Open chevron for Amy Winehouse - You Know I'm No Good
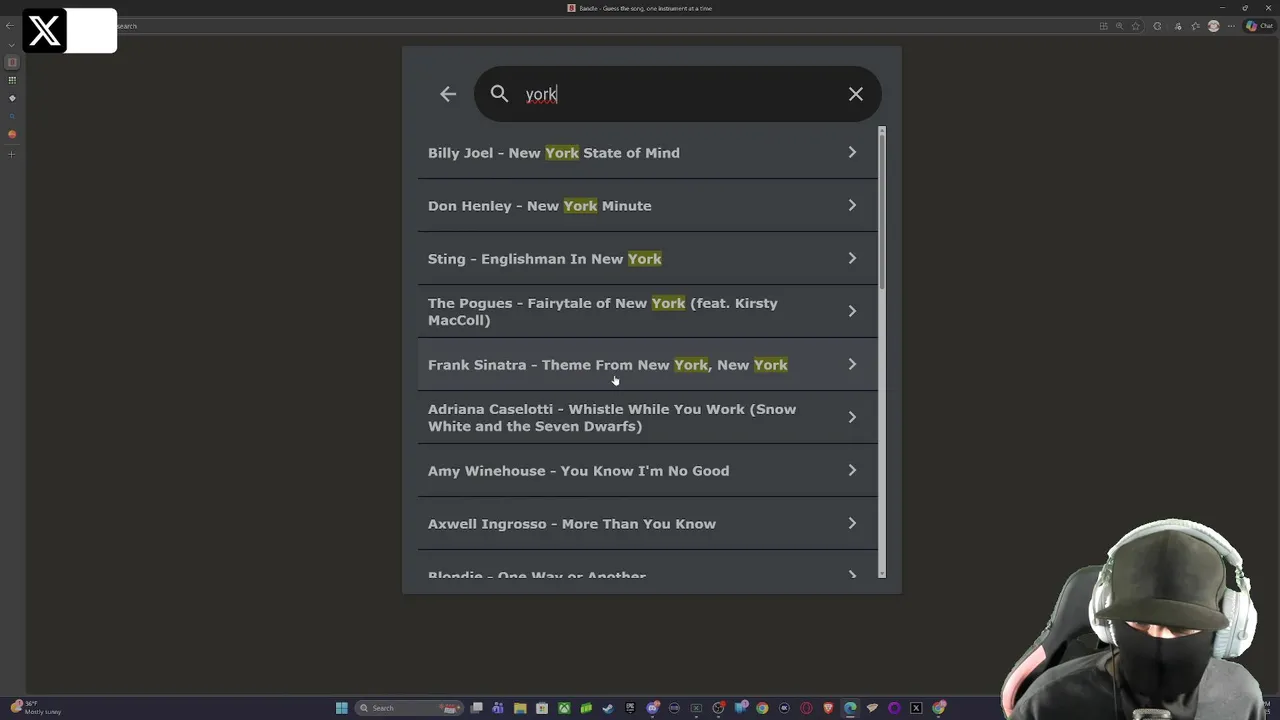Viewport: 1280px width, 720px height. pos(852,470)
